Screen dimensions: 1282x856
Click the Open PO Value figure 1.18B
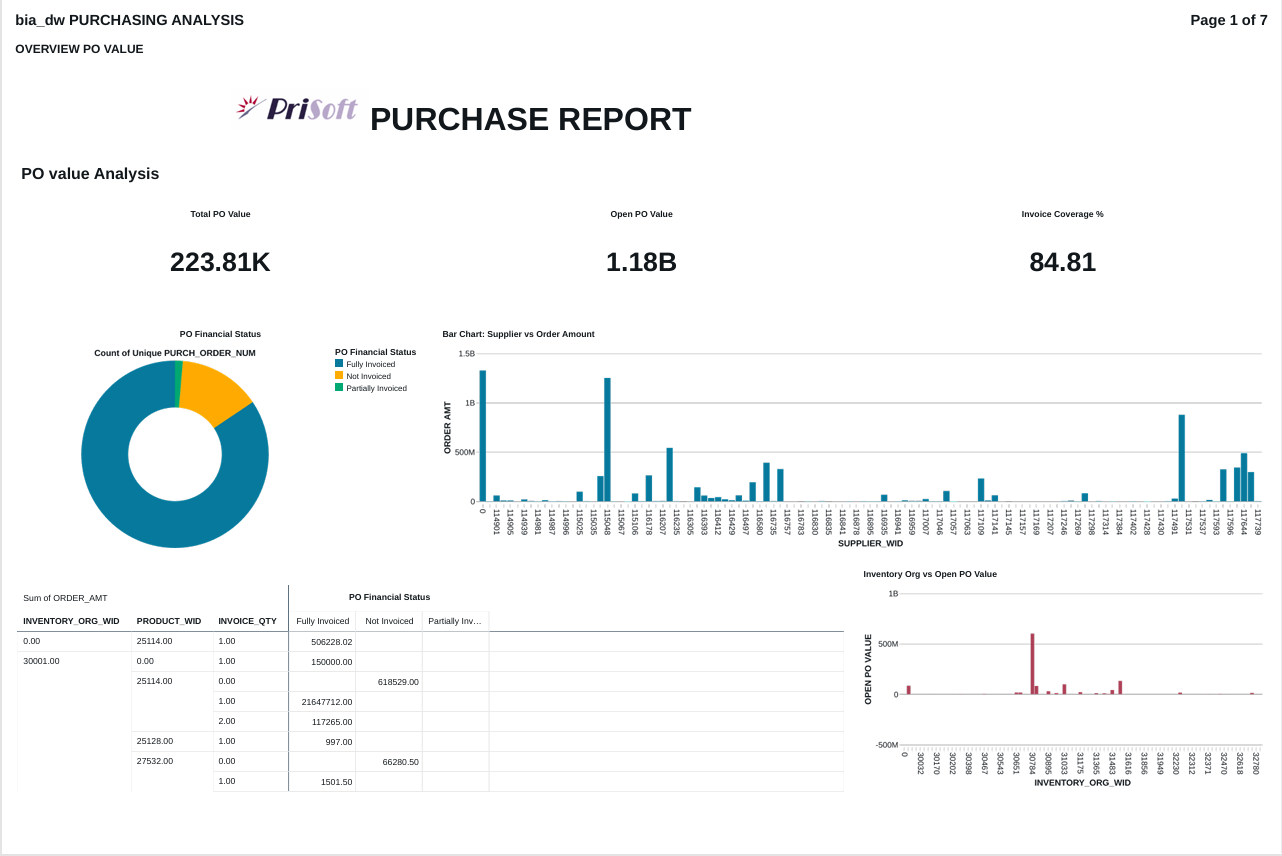pyautogui.click(x=641, y=262)
